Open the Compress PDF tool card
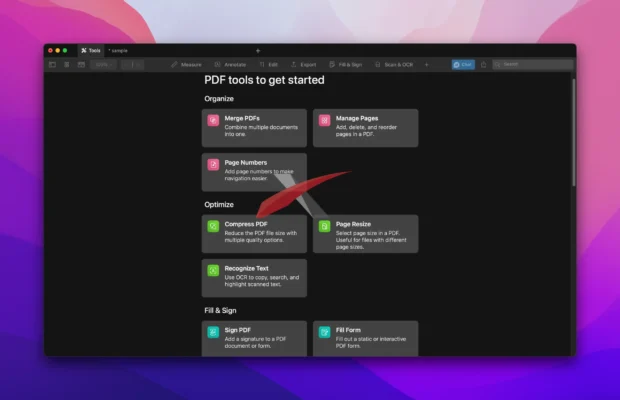The image size is (620, 400). pos(254,234)
